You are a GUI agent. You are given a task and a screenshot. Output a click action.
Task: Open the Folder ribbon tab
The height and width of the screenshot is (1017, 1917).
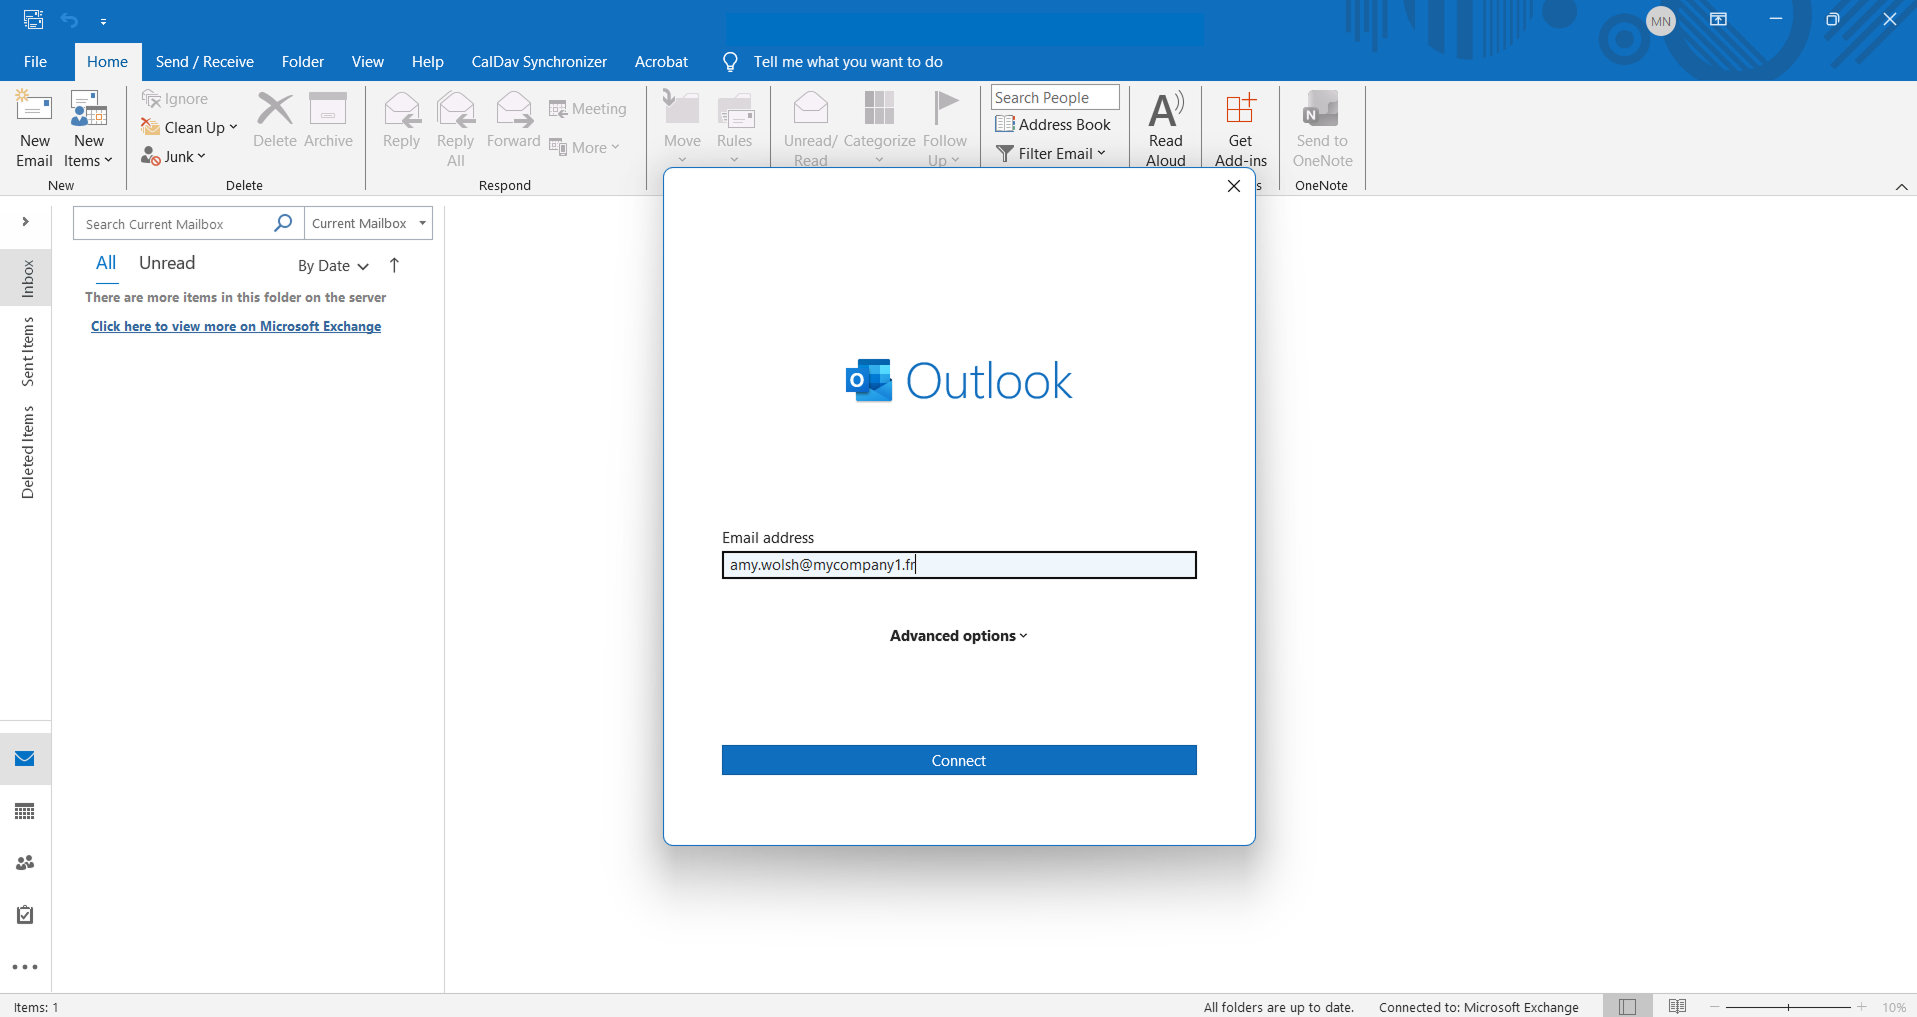[x=303, y=62]
